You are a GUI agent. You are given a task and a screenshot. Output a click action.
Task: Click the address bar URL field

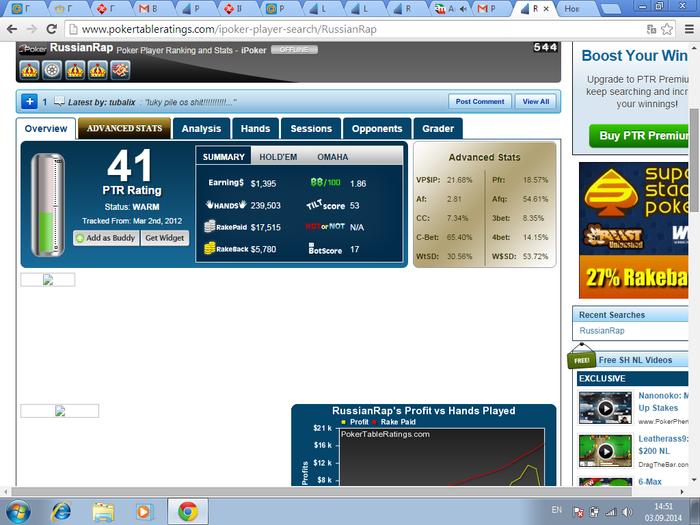[x=357, y=29]
